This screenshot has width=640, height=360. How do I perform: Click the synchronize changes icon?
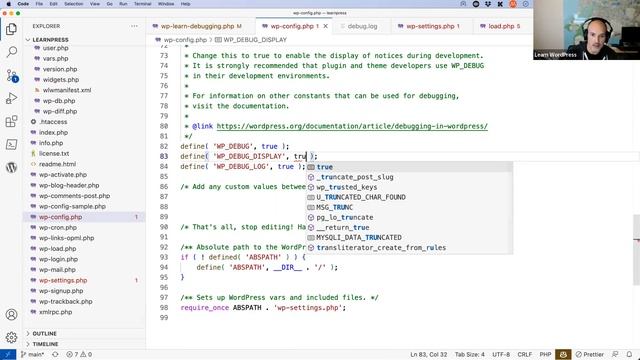click(56, 354)
